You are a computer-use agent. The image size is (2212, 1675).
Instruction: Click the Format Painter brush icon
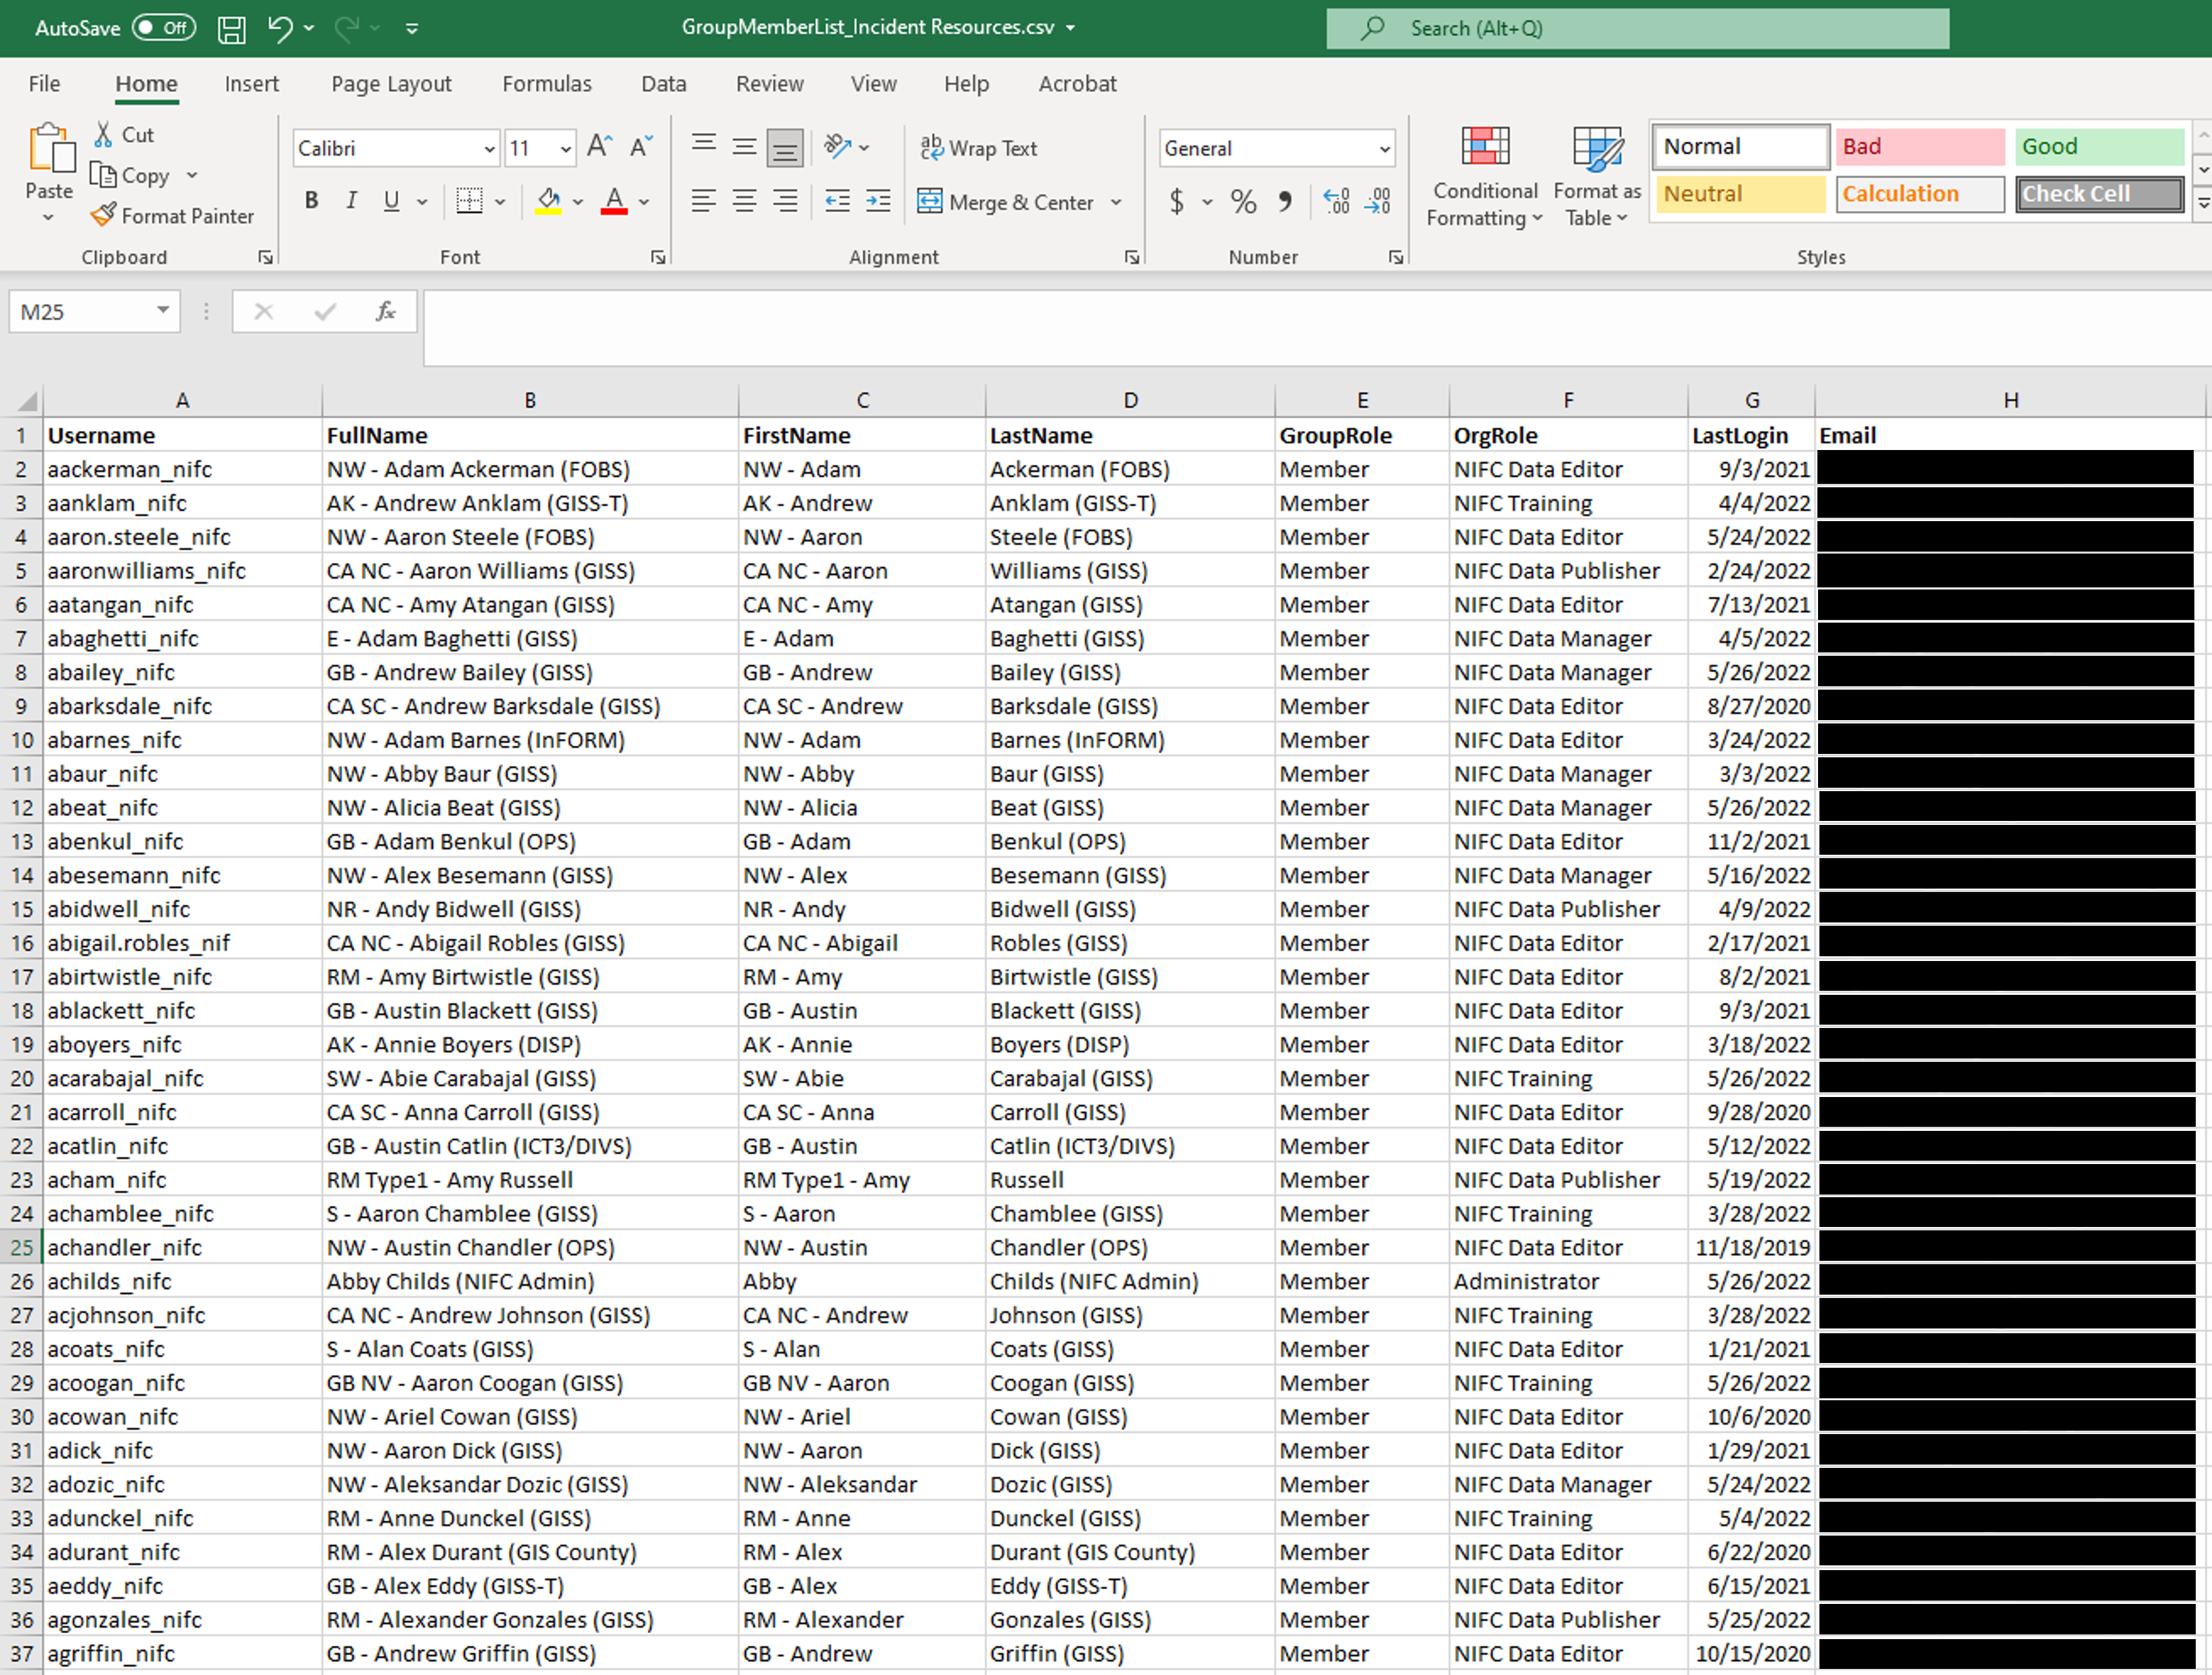pos(103,215)
